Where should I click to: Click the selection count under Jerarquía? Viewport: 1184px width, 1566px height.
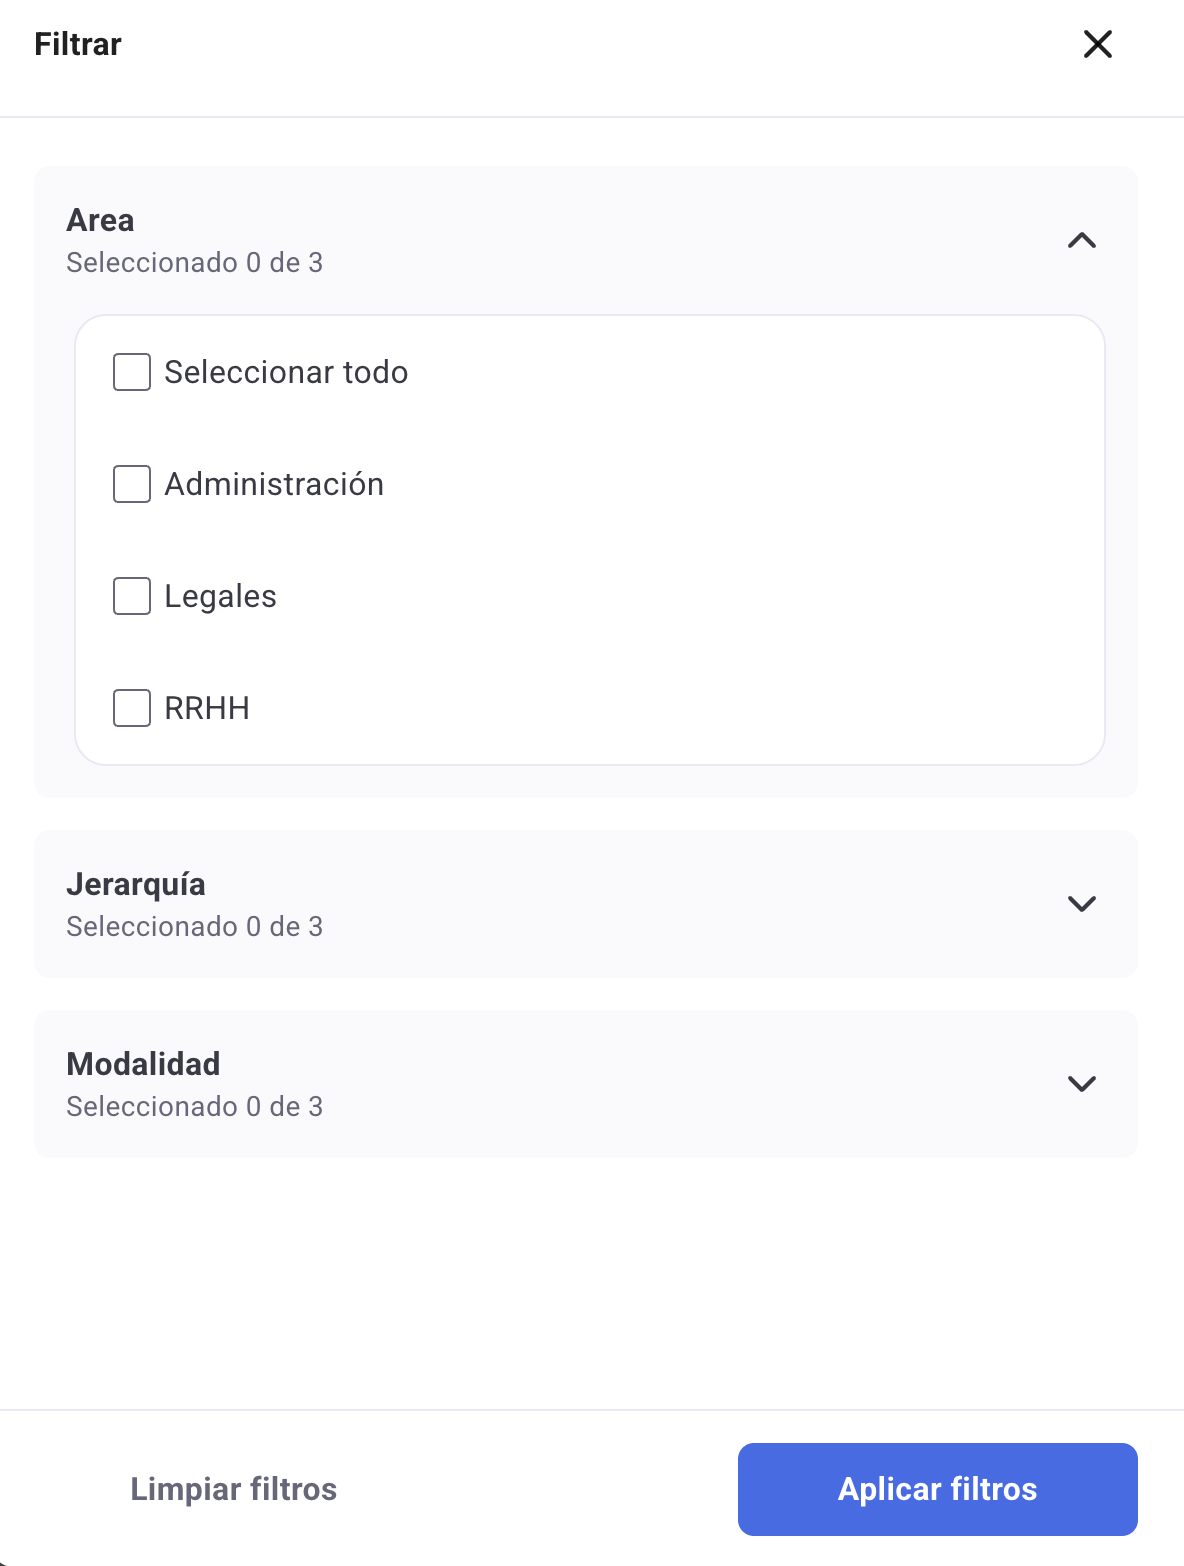coord(194,927)
